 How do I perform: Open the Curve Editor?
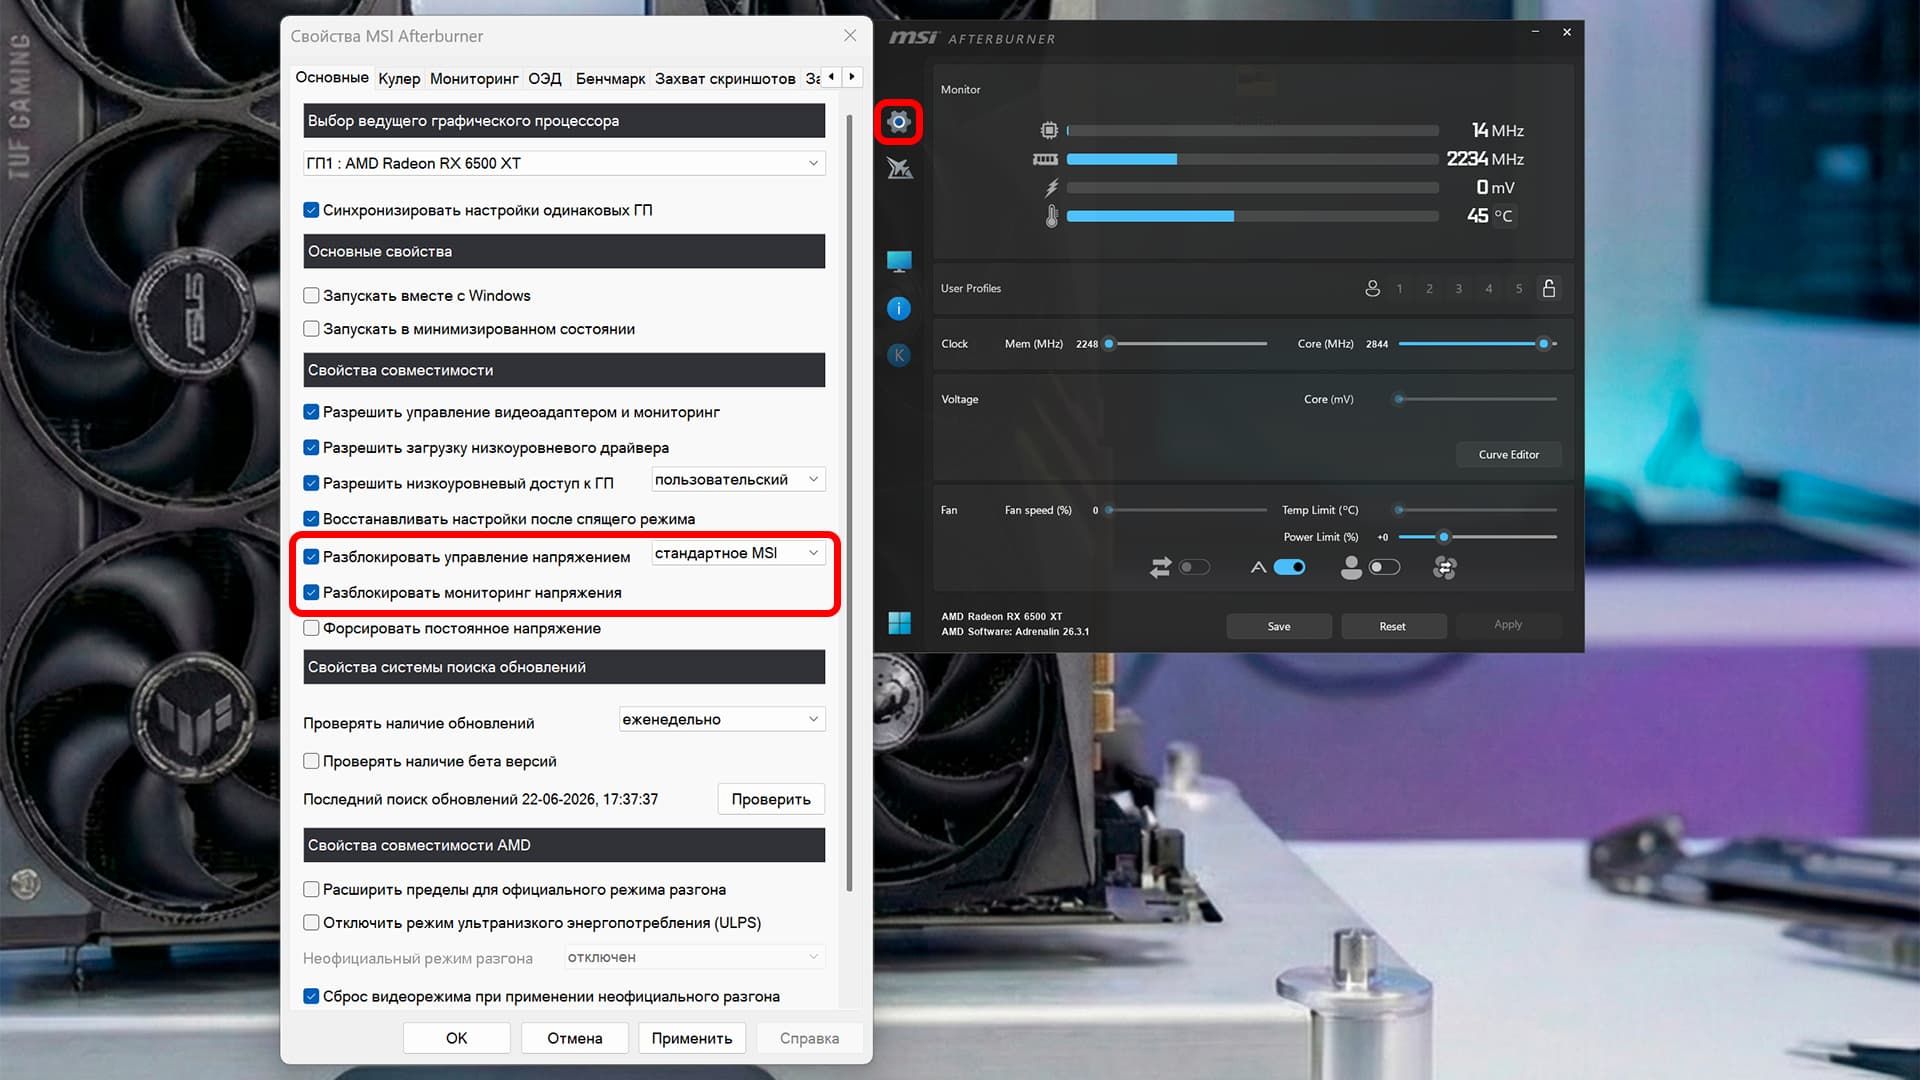coord(1508,454)
